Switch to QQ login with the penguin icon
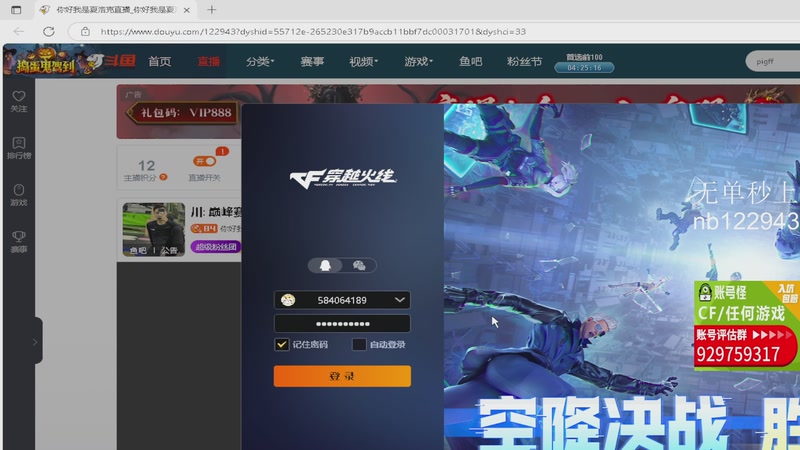Viewport: 800px width, 450px height. click(x=325, y=265)
